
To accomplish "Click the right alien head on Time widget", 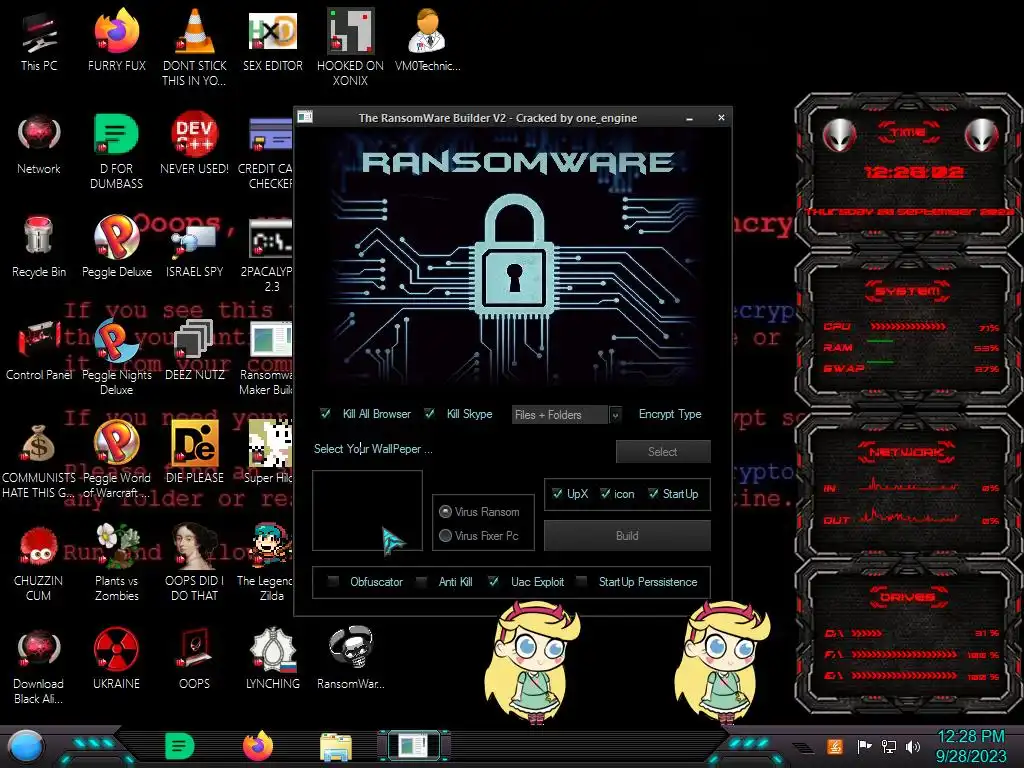I will tap(982, 135).
